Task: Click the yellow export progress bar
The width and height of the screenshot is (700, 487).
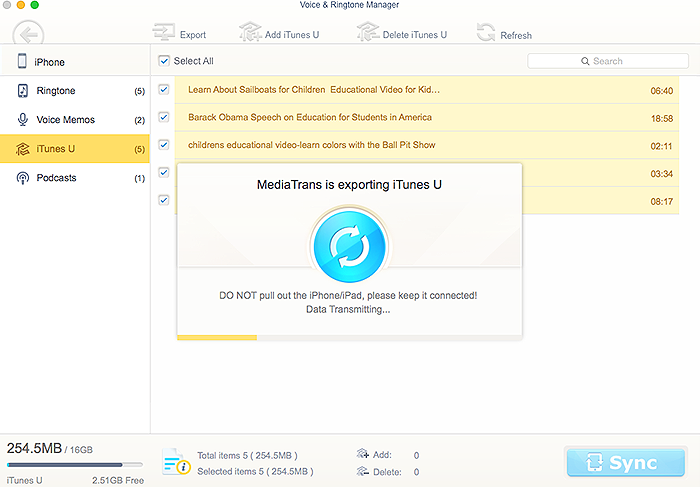Action: [217, 337]
